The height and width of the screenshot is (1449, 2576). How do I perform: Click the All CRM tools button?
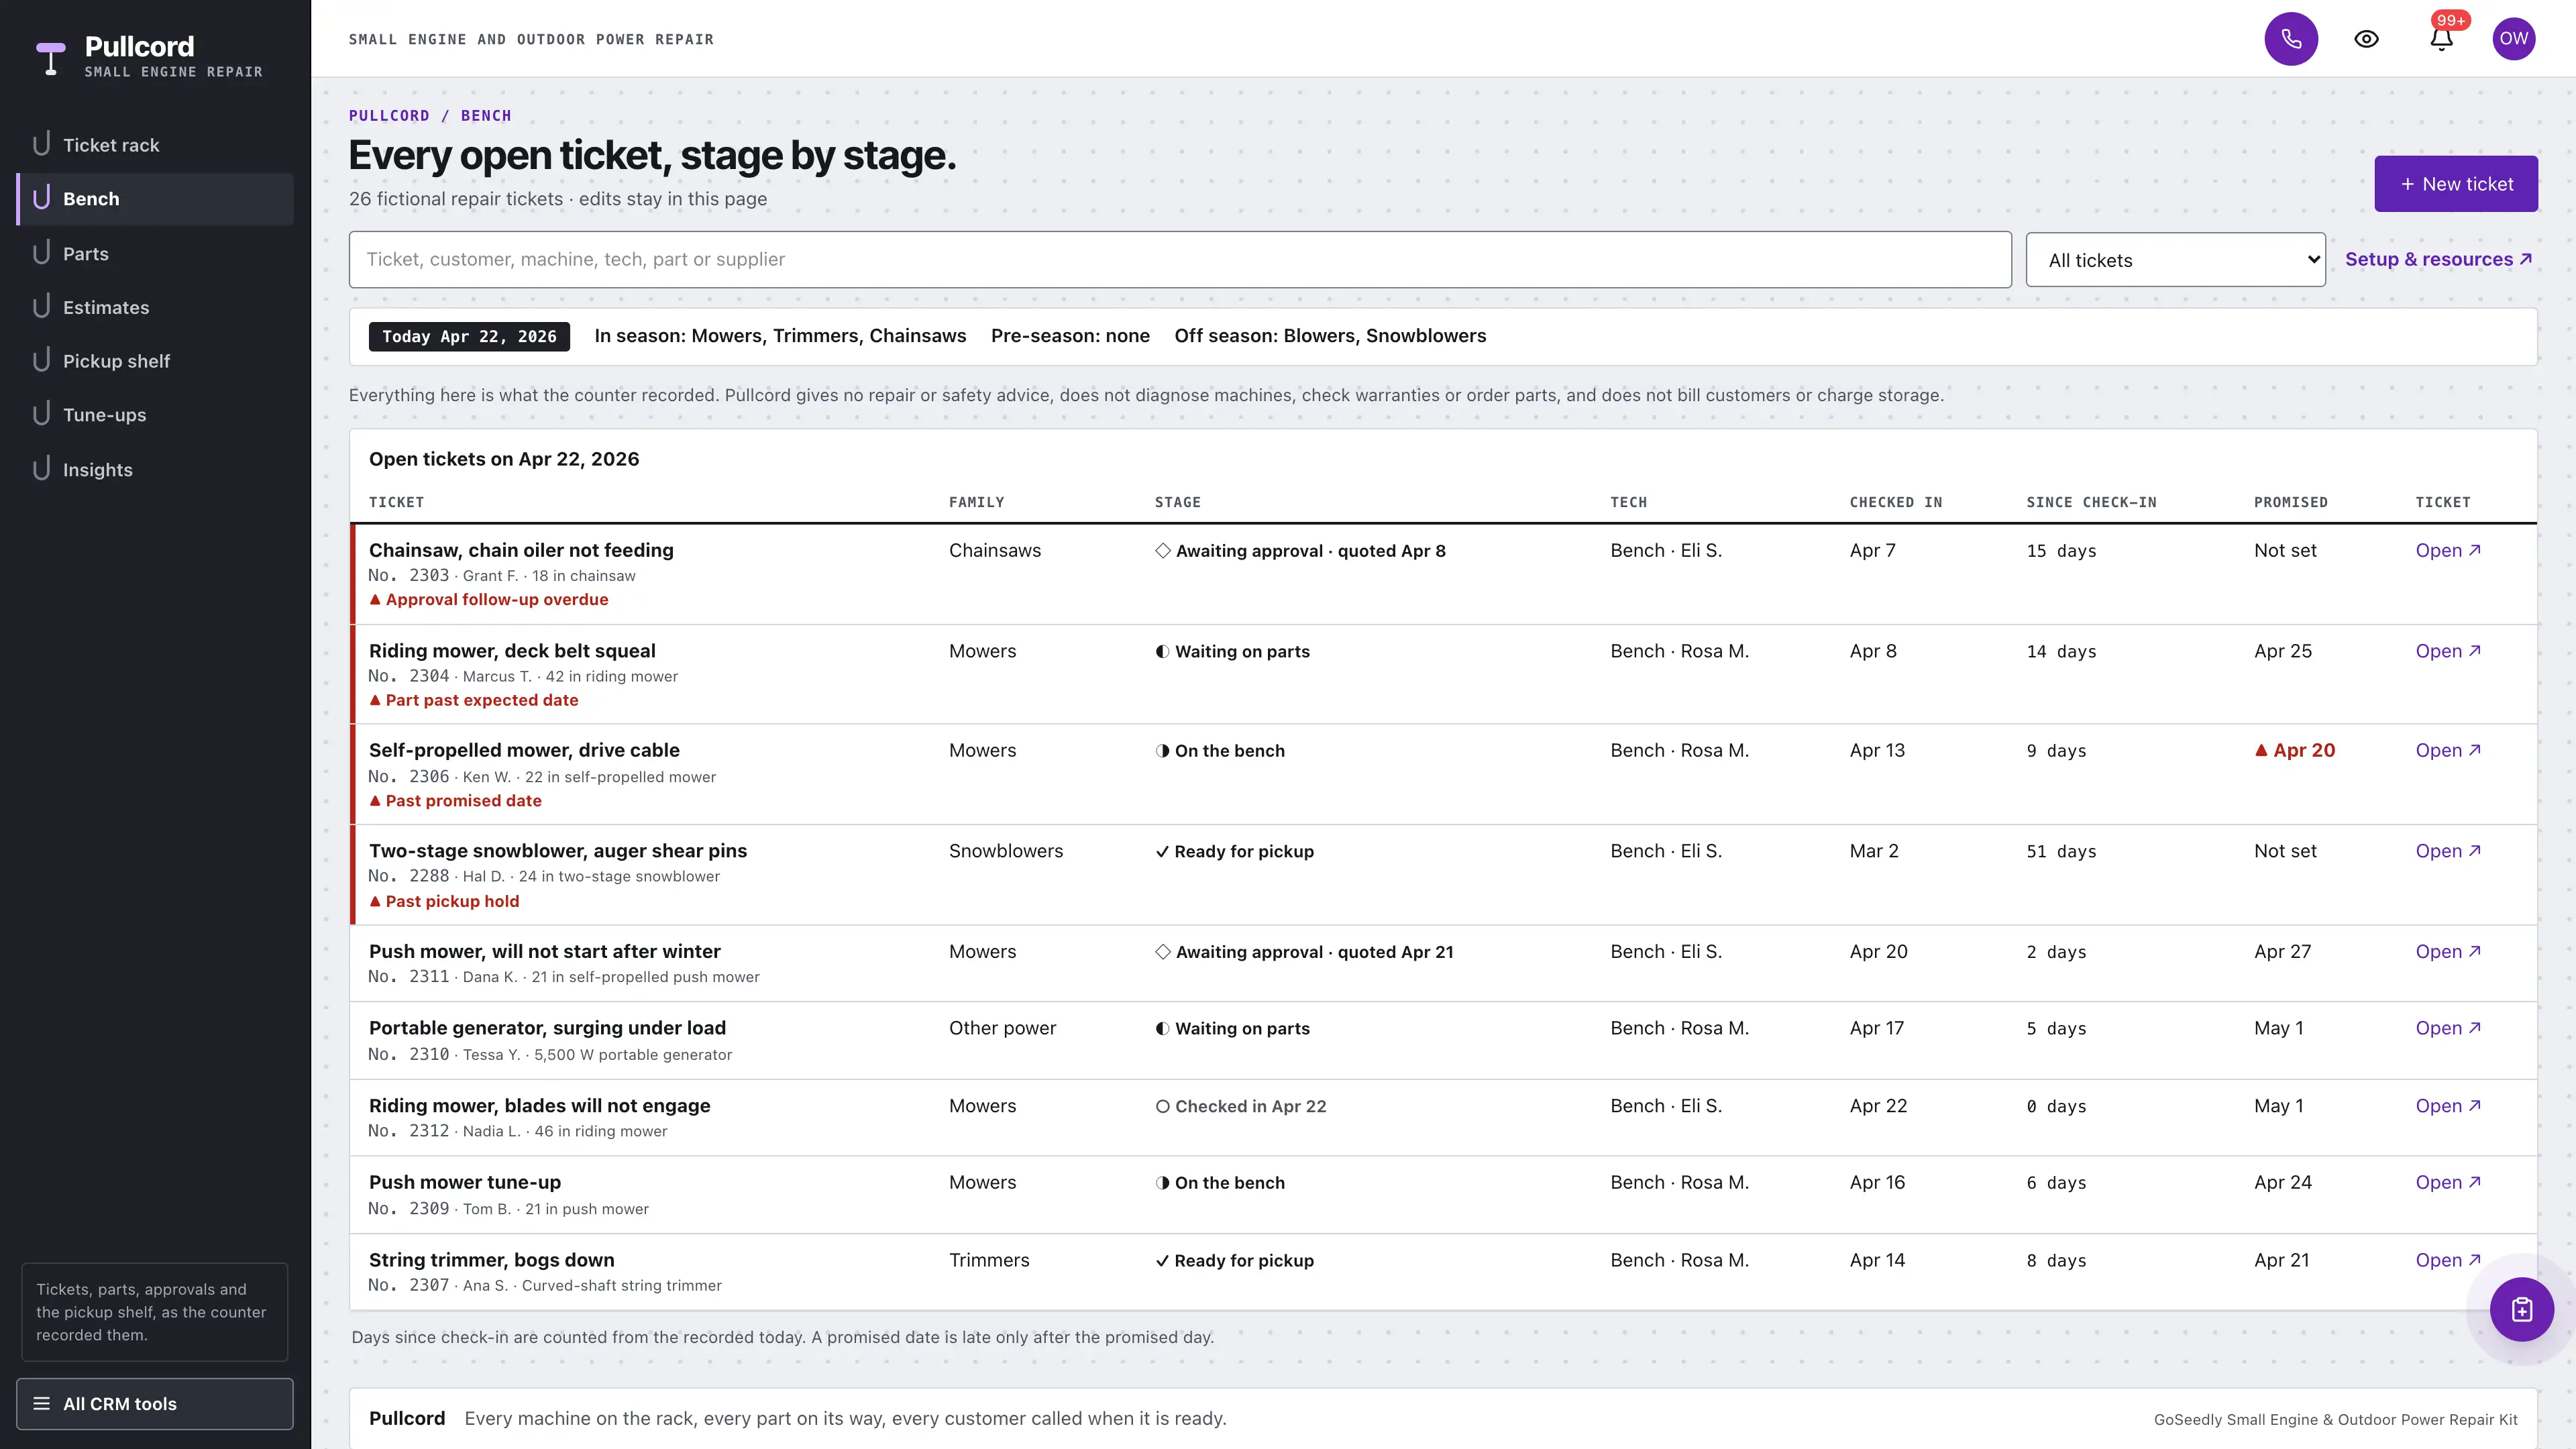(x=155, y=1404)
